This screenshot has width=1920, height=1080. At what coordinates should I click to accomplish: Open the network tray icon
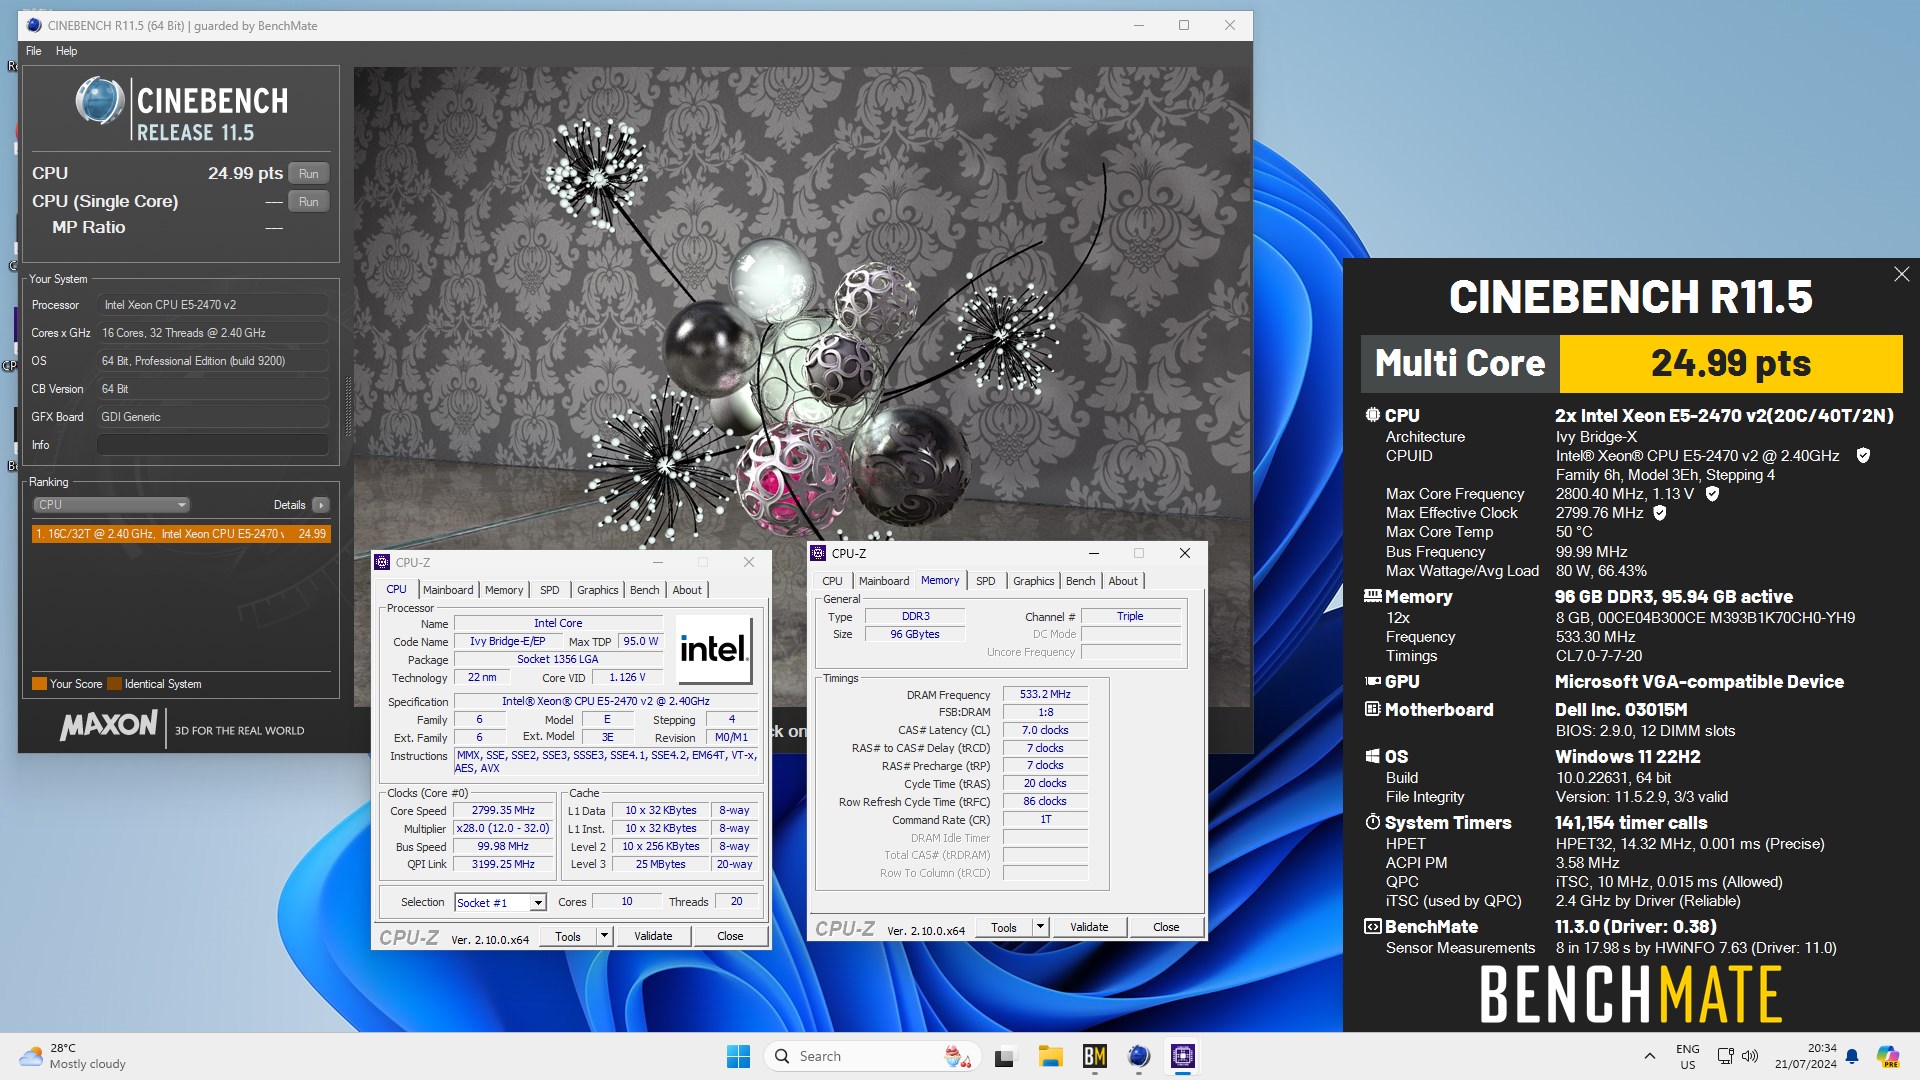pos(1725,1056)
